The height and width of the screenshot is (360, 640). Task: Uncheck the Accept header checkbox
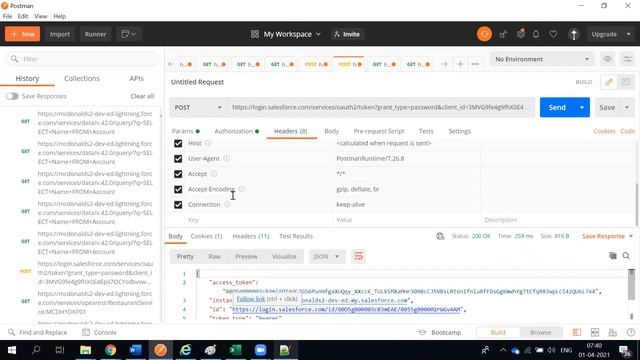[x=178, y=174]
